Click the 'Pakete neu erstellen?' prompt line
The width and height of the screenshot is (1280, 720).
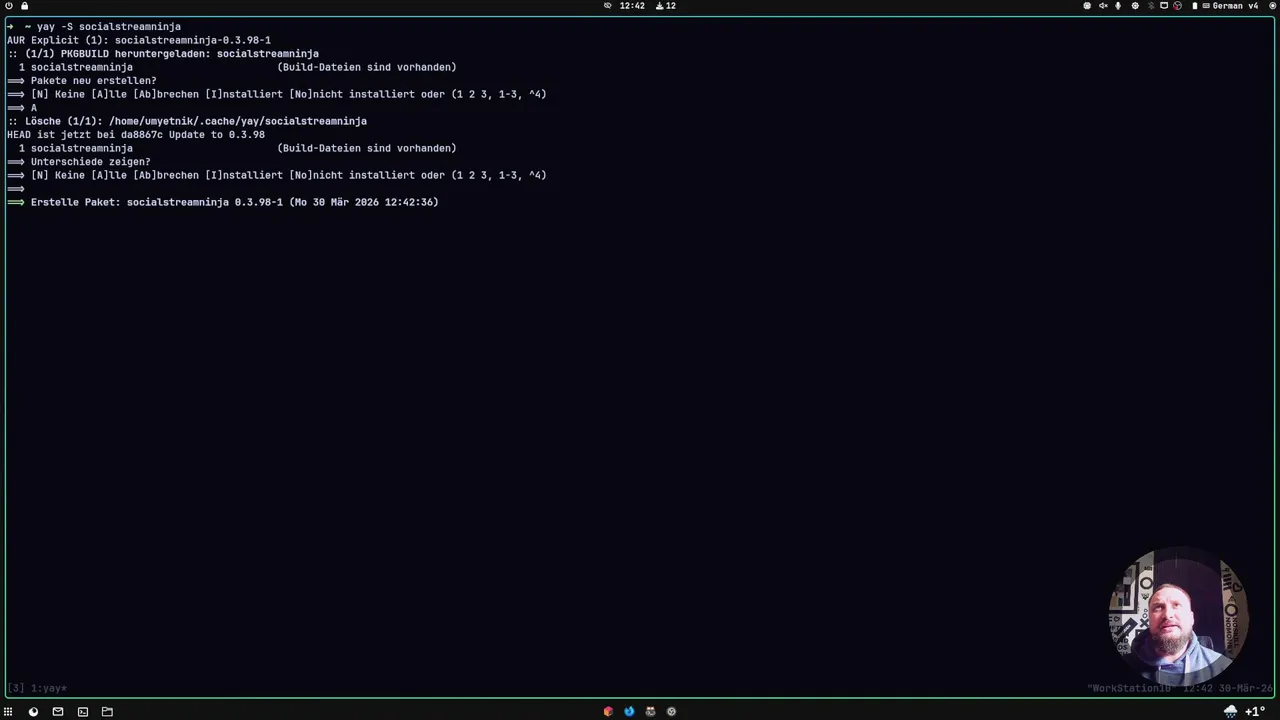[93, 80]
